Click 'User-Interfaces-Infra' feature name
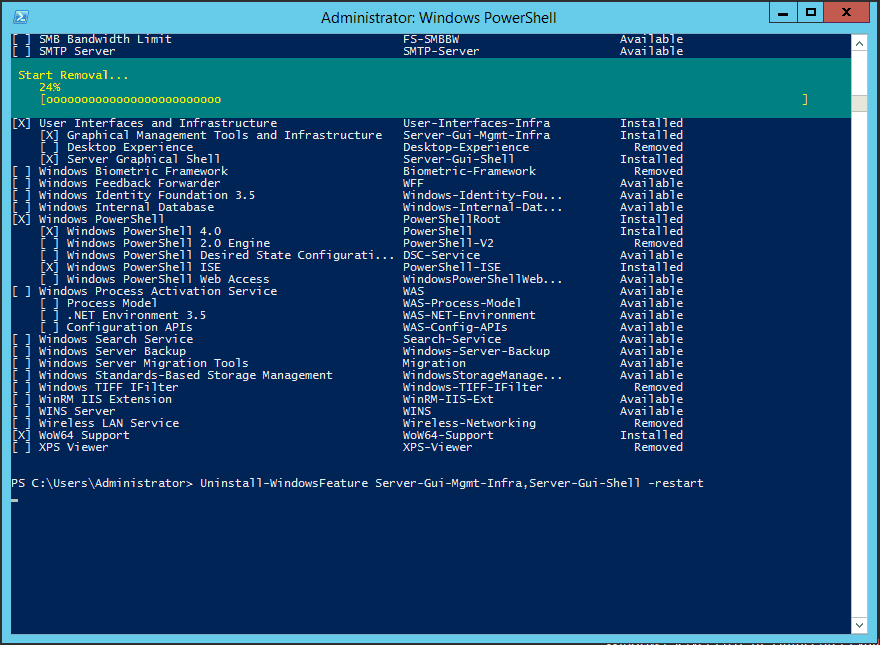This screenshot has height=645, width=880. coord(476,123)
